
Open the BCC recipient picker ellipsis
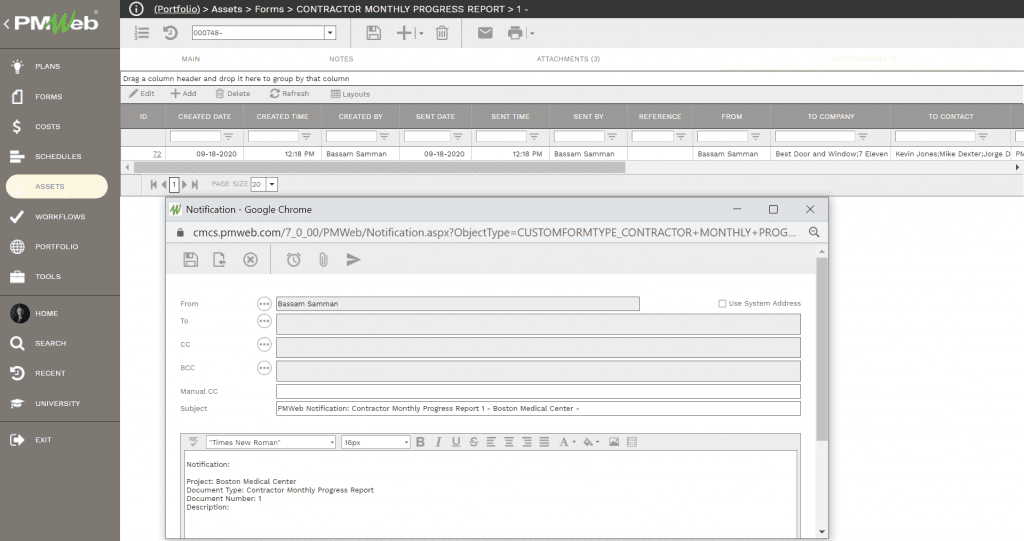pyautogui.click(x=264, y=368)
